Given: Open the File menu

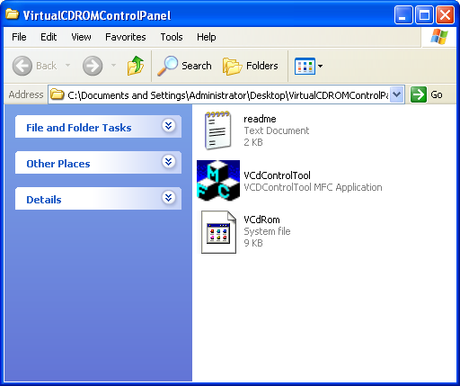Looking at the screenshot, I should (19, 37).
